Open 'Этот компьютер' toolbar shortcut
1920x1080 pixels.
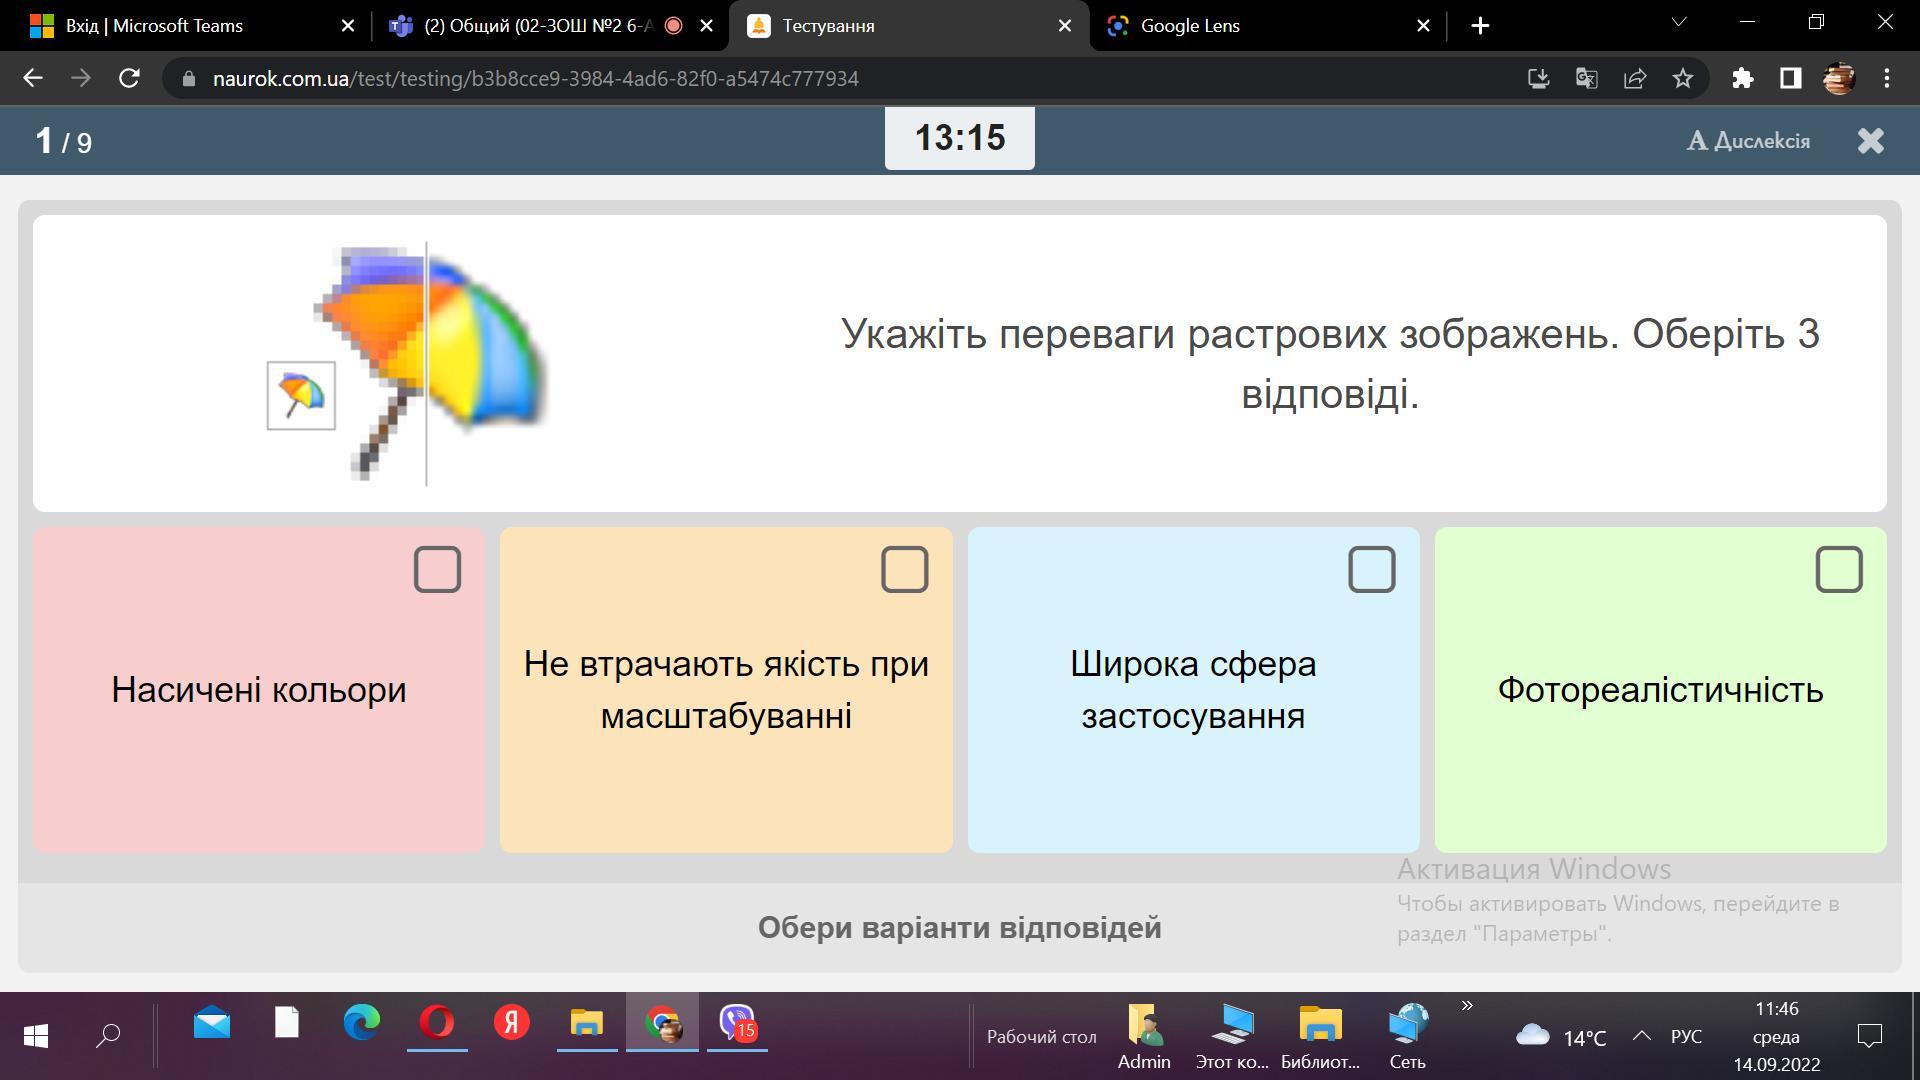1232,1037
